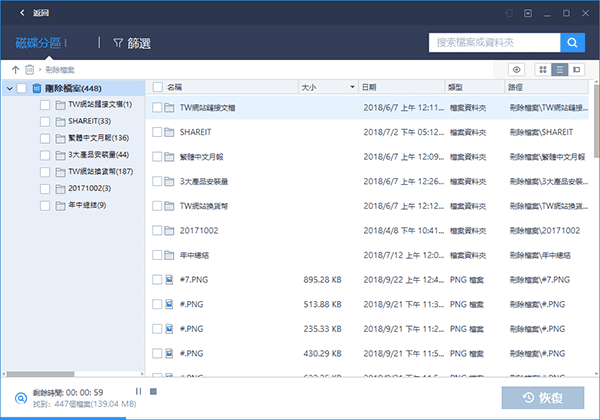The width and height of the screenshot is (600, 420).
Task: Click the eye preview icon
Action: pyautogui.click(x=517, y=70)
